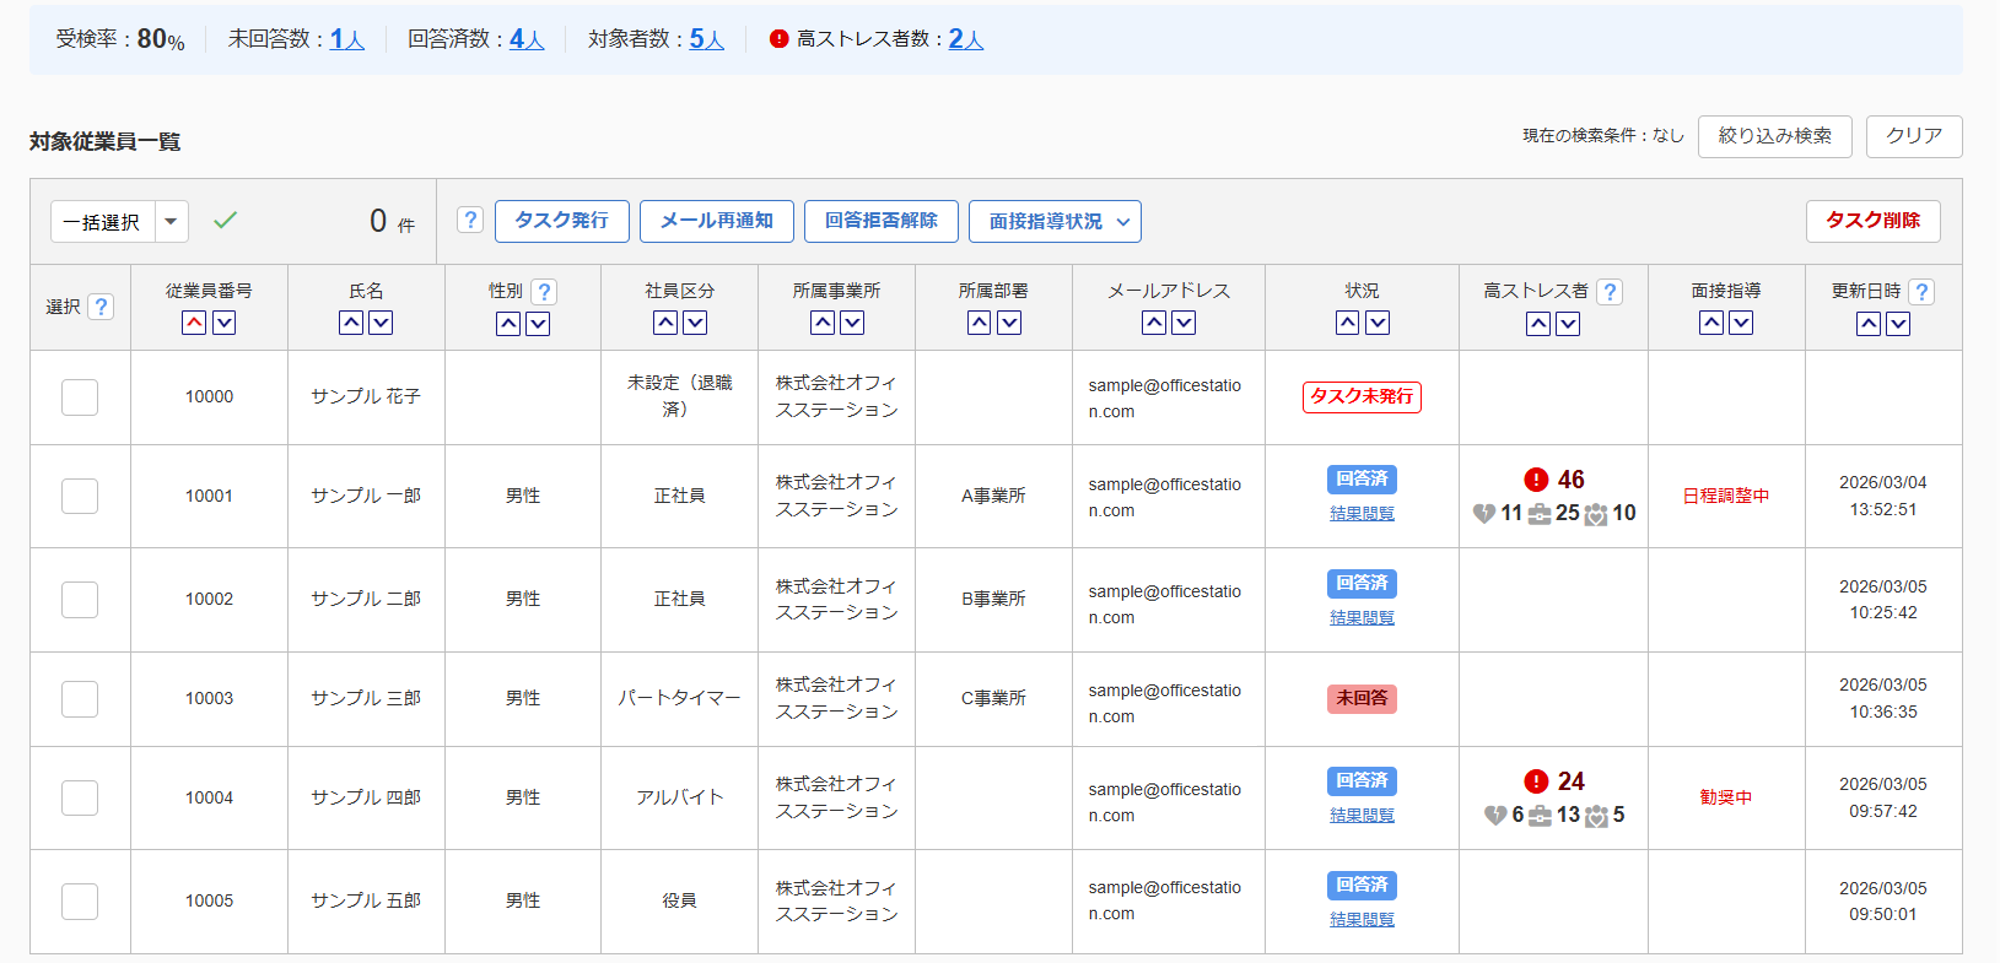This screenshot has width=2000, height=963.
Task: Sort 更新日時 column descending arrow
Action: point(1898,323)
